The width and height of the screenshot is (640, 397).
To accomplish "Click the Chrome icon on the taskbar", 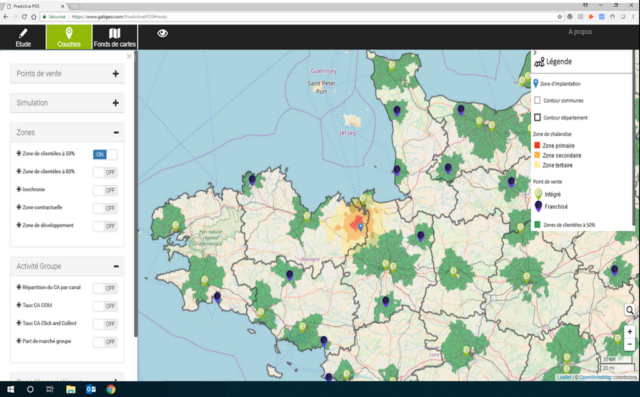I will 111,390.
